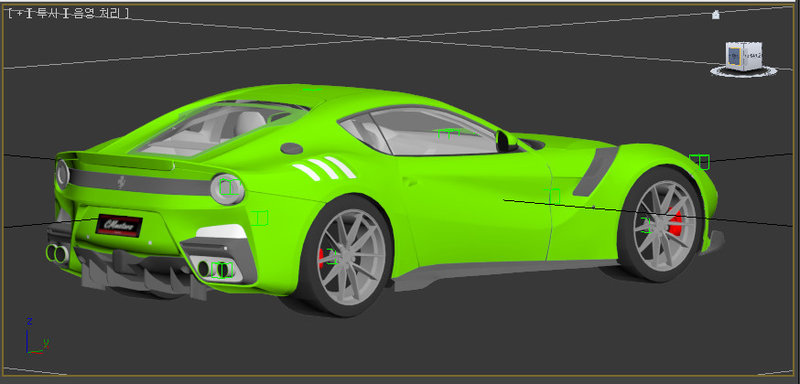Click the ViewCube home icon

(x=716, y=14)
